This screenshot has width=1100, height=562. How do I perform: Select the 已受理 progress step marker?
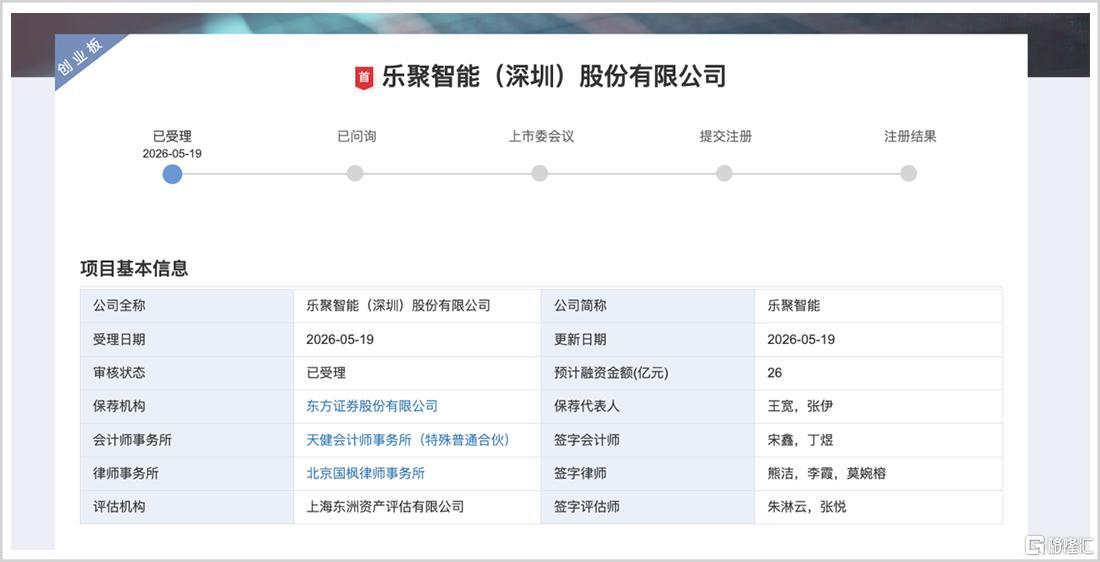(x=172, y=174)
